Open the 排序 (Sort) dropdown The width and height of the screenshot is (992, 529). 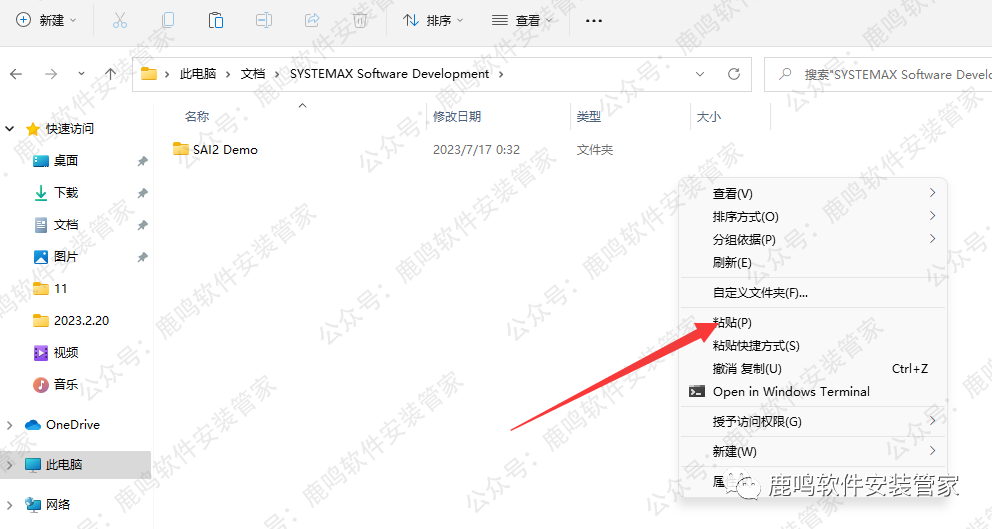[427, 20]
